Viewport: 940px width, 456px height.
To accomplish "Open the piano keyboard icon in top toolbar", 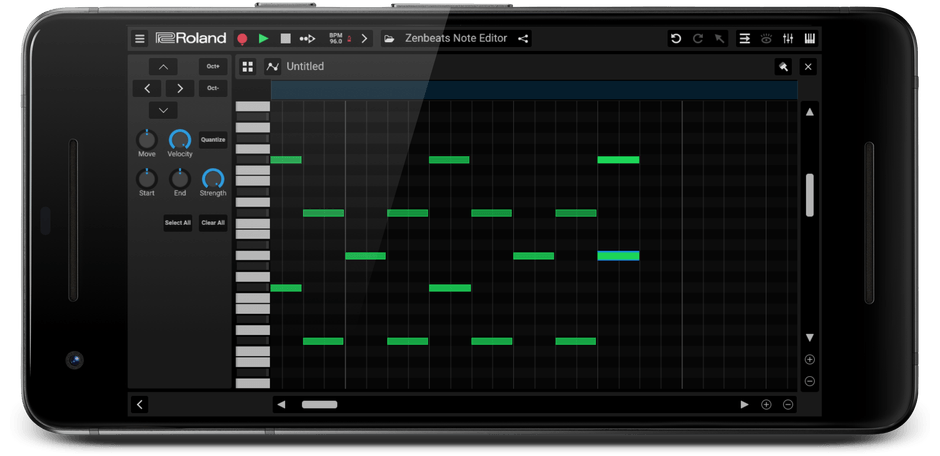I will pyautogui.click(x=809, y=39).
